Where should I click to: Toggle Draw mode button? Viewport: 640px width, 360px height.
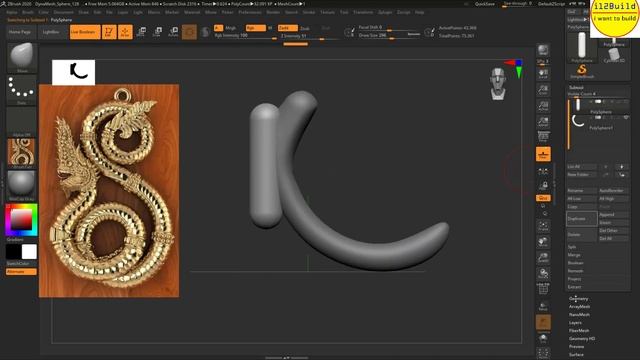tap(125, 32)
